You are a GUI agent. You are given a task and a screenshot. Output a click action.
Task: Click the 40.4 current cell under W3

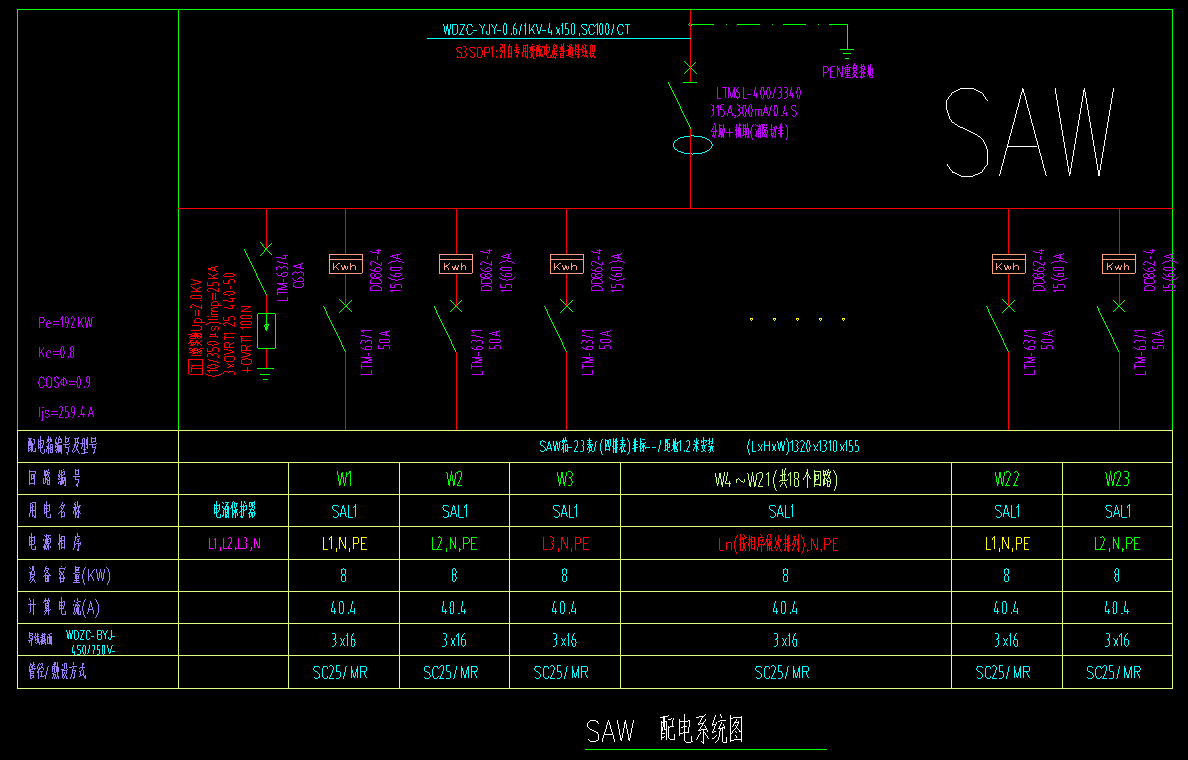(x=564, y=608)
